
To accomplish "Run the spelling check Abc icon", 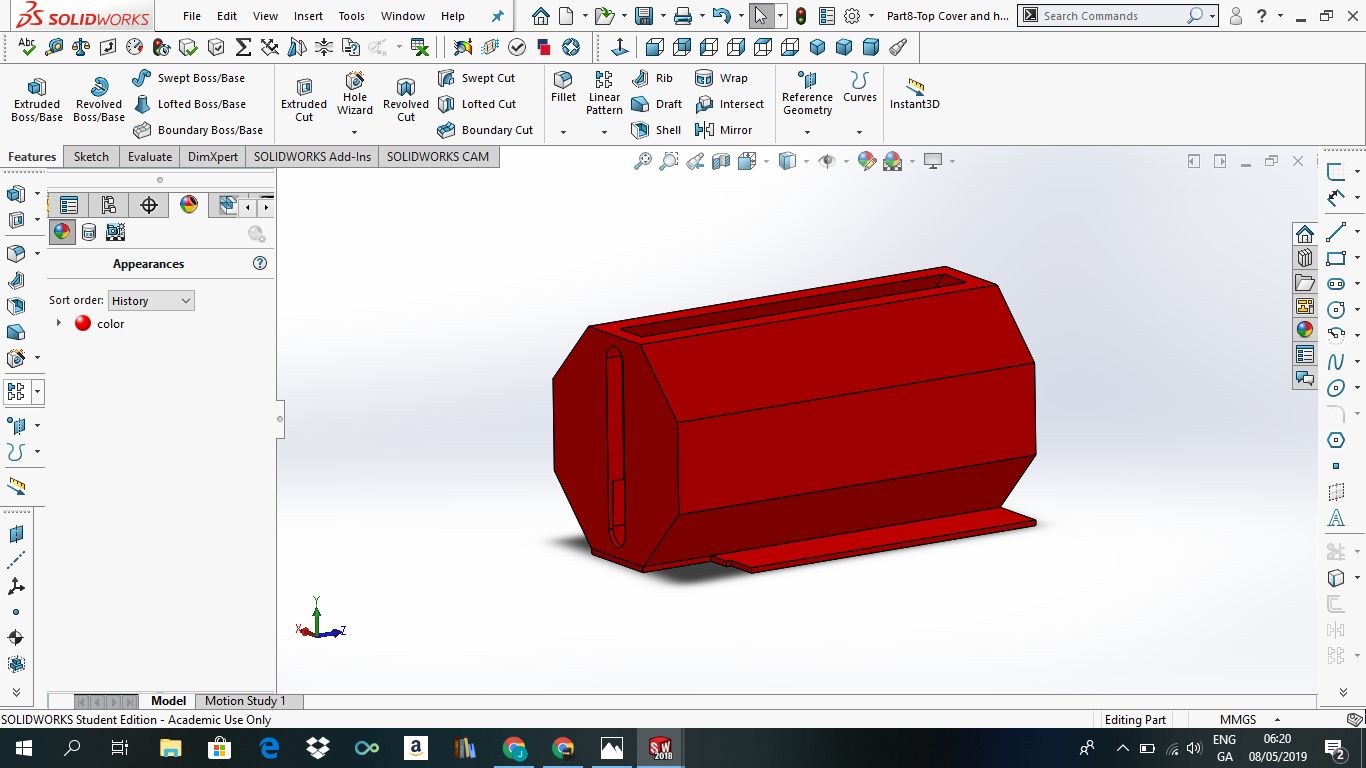I will point(27,47).
